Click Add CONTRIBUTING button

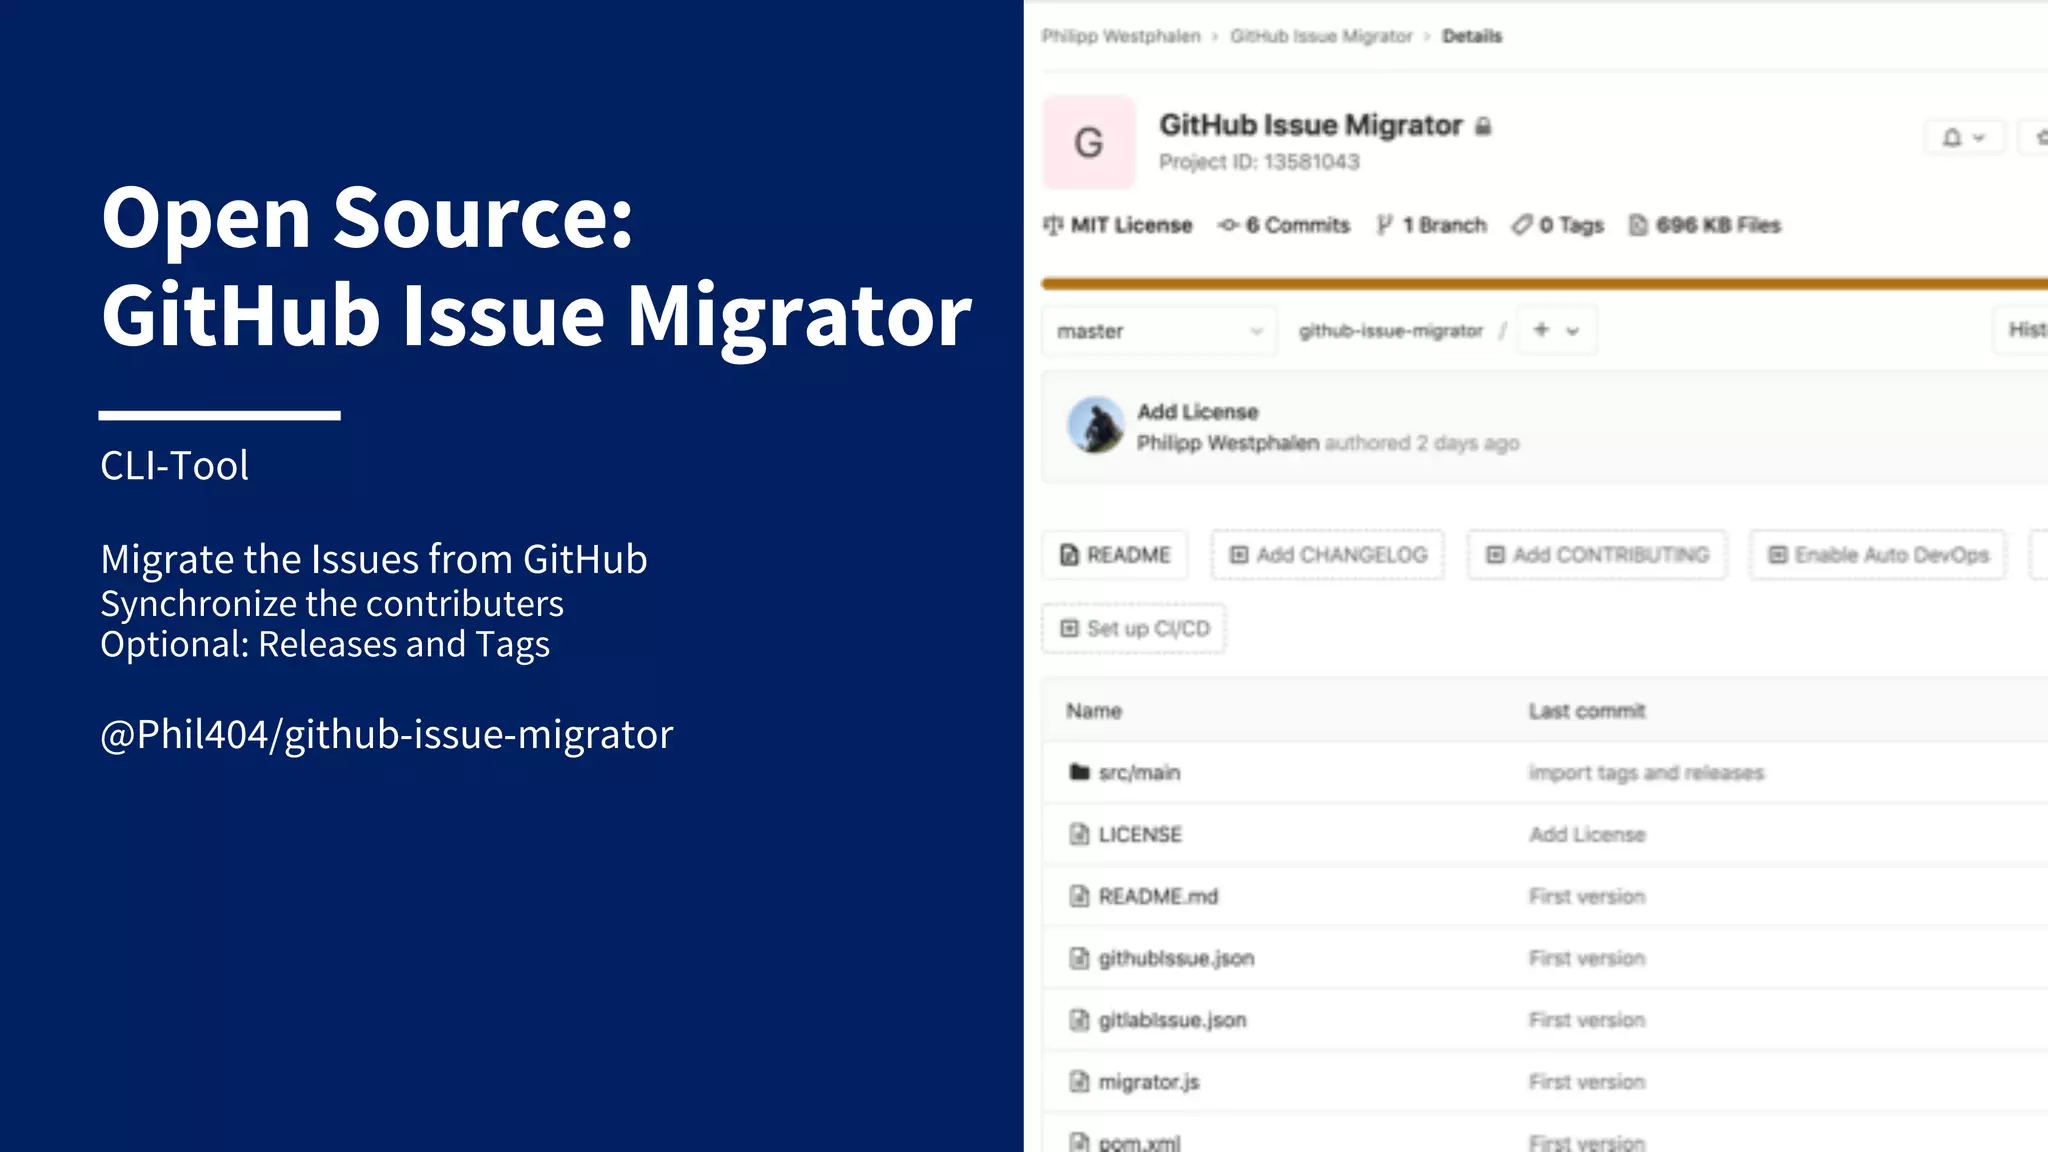pos(1597,555)
